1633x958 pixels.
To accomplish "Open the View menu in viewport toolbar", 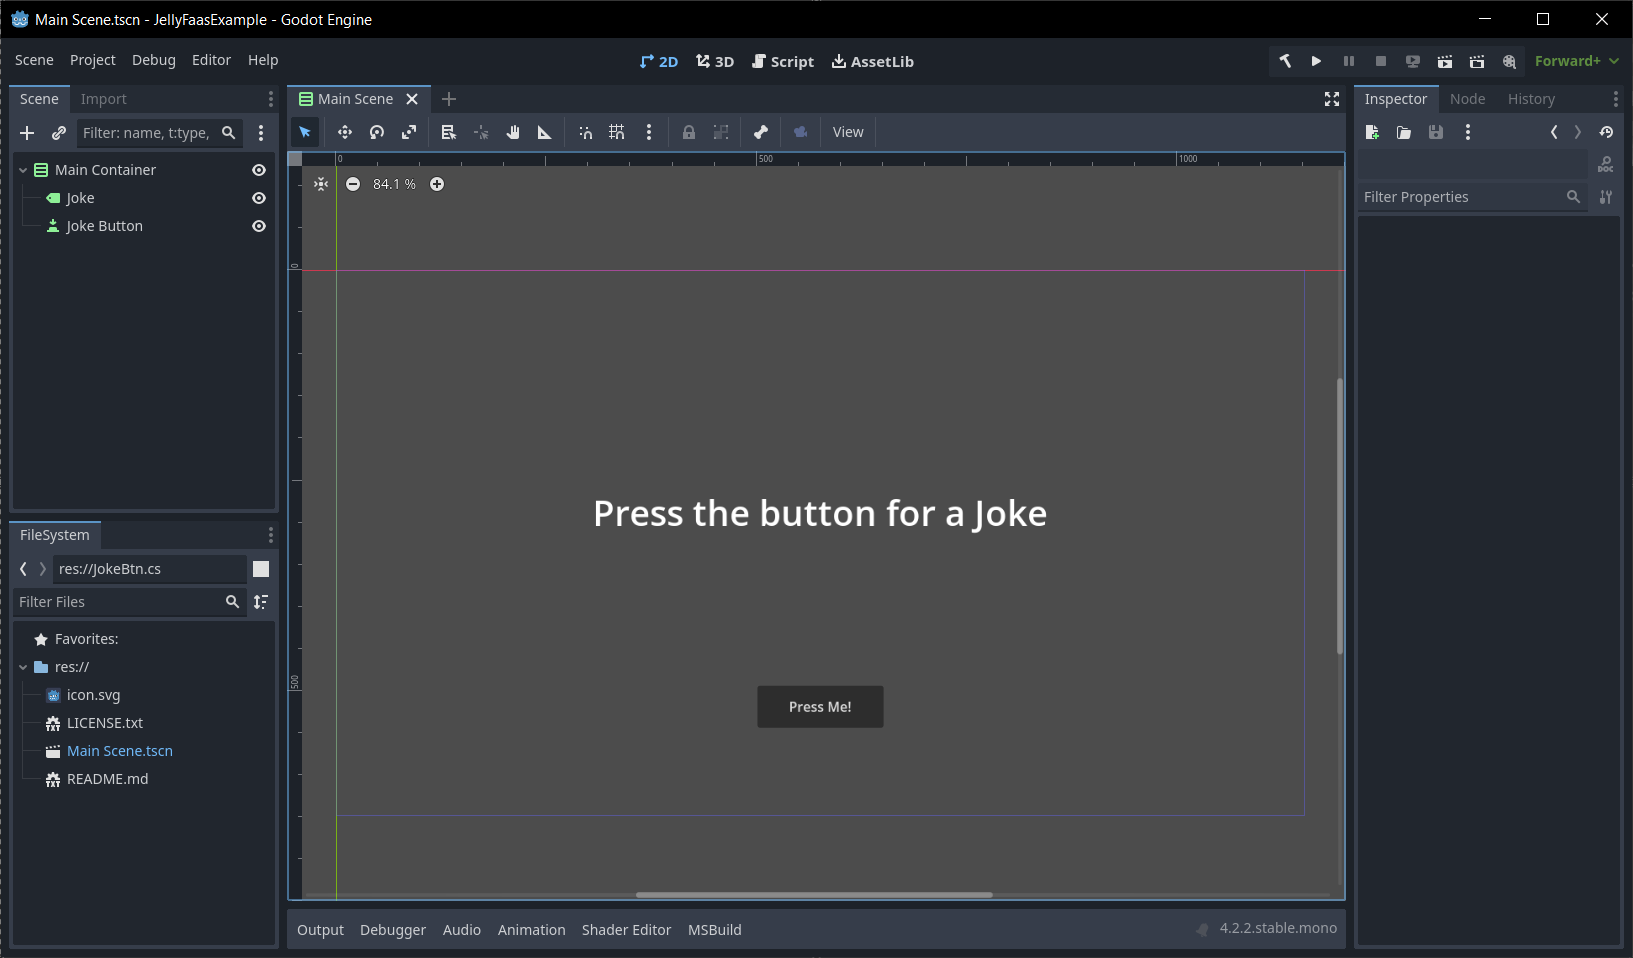I will [x=848, y=132].
